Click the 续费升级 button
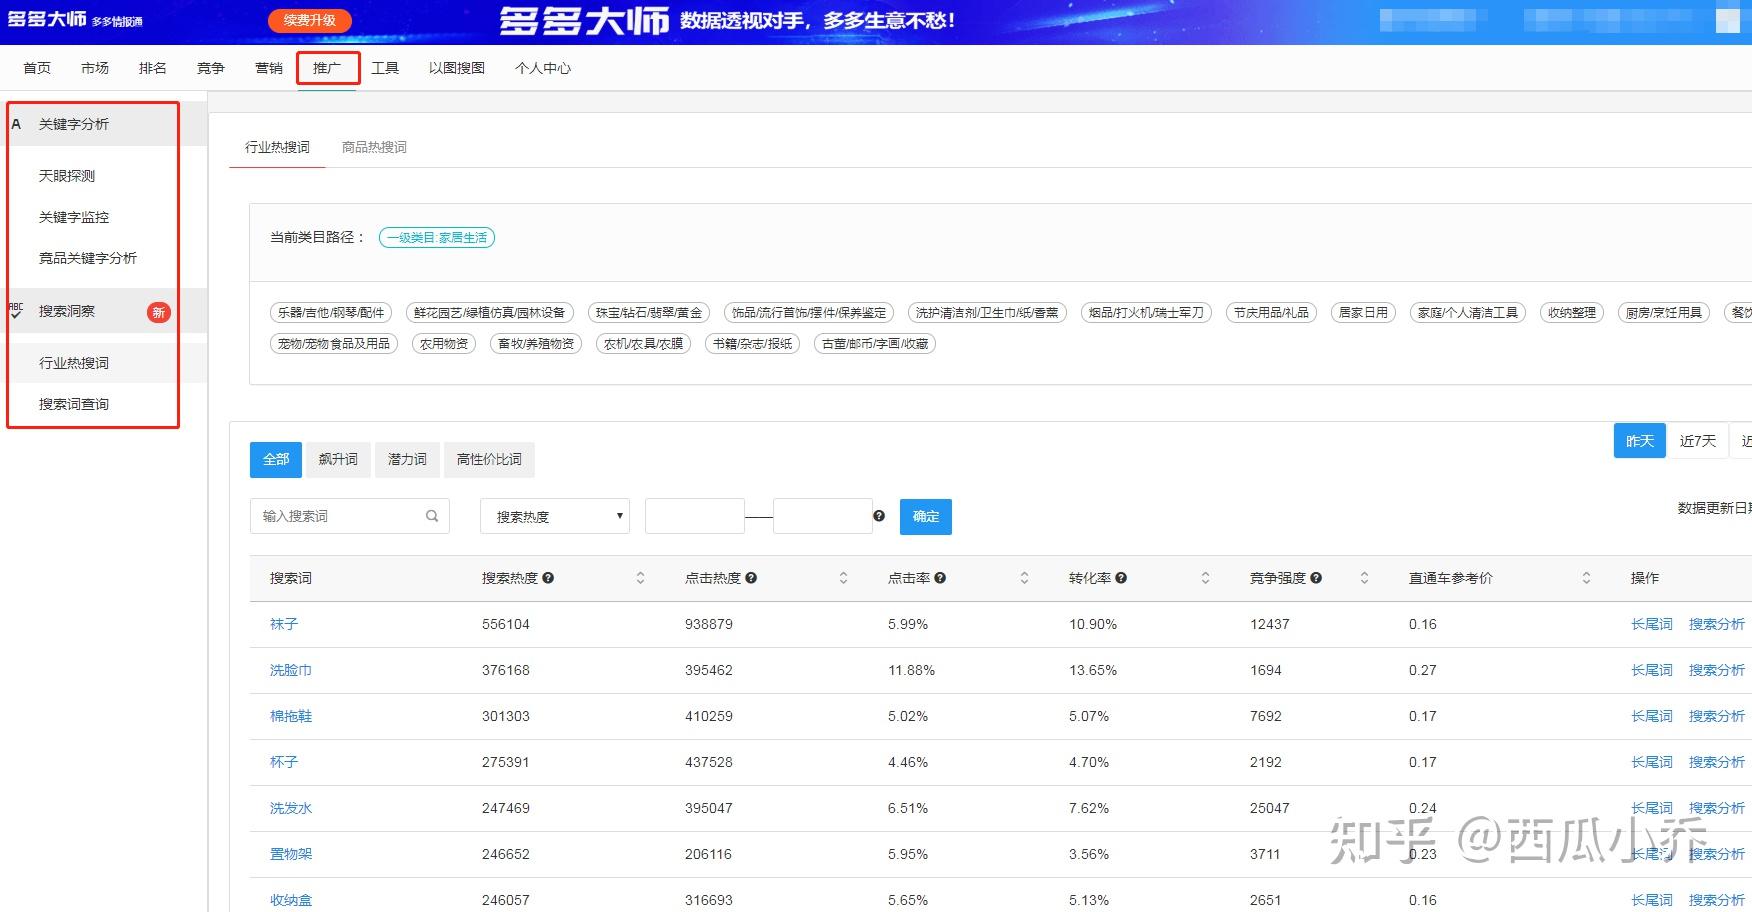The height and width of the screenshot is (912, 1752). click(x=310, y=20)
